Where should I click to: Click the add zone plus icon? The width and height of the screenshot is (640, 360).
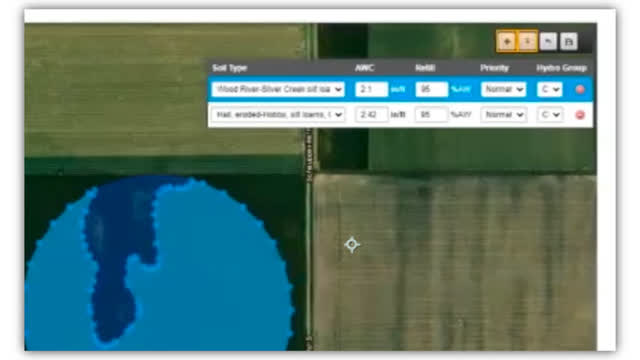[507, 41]
